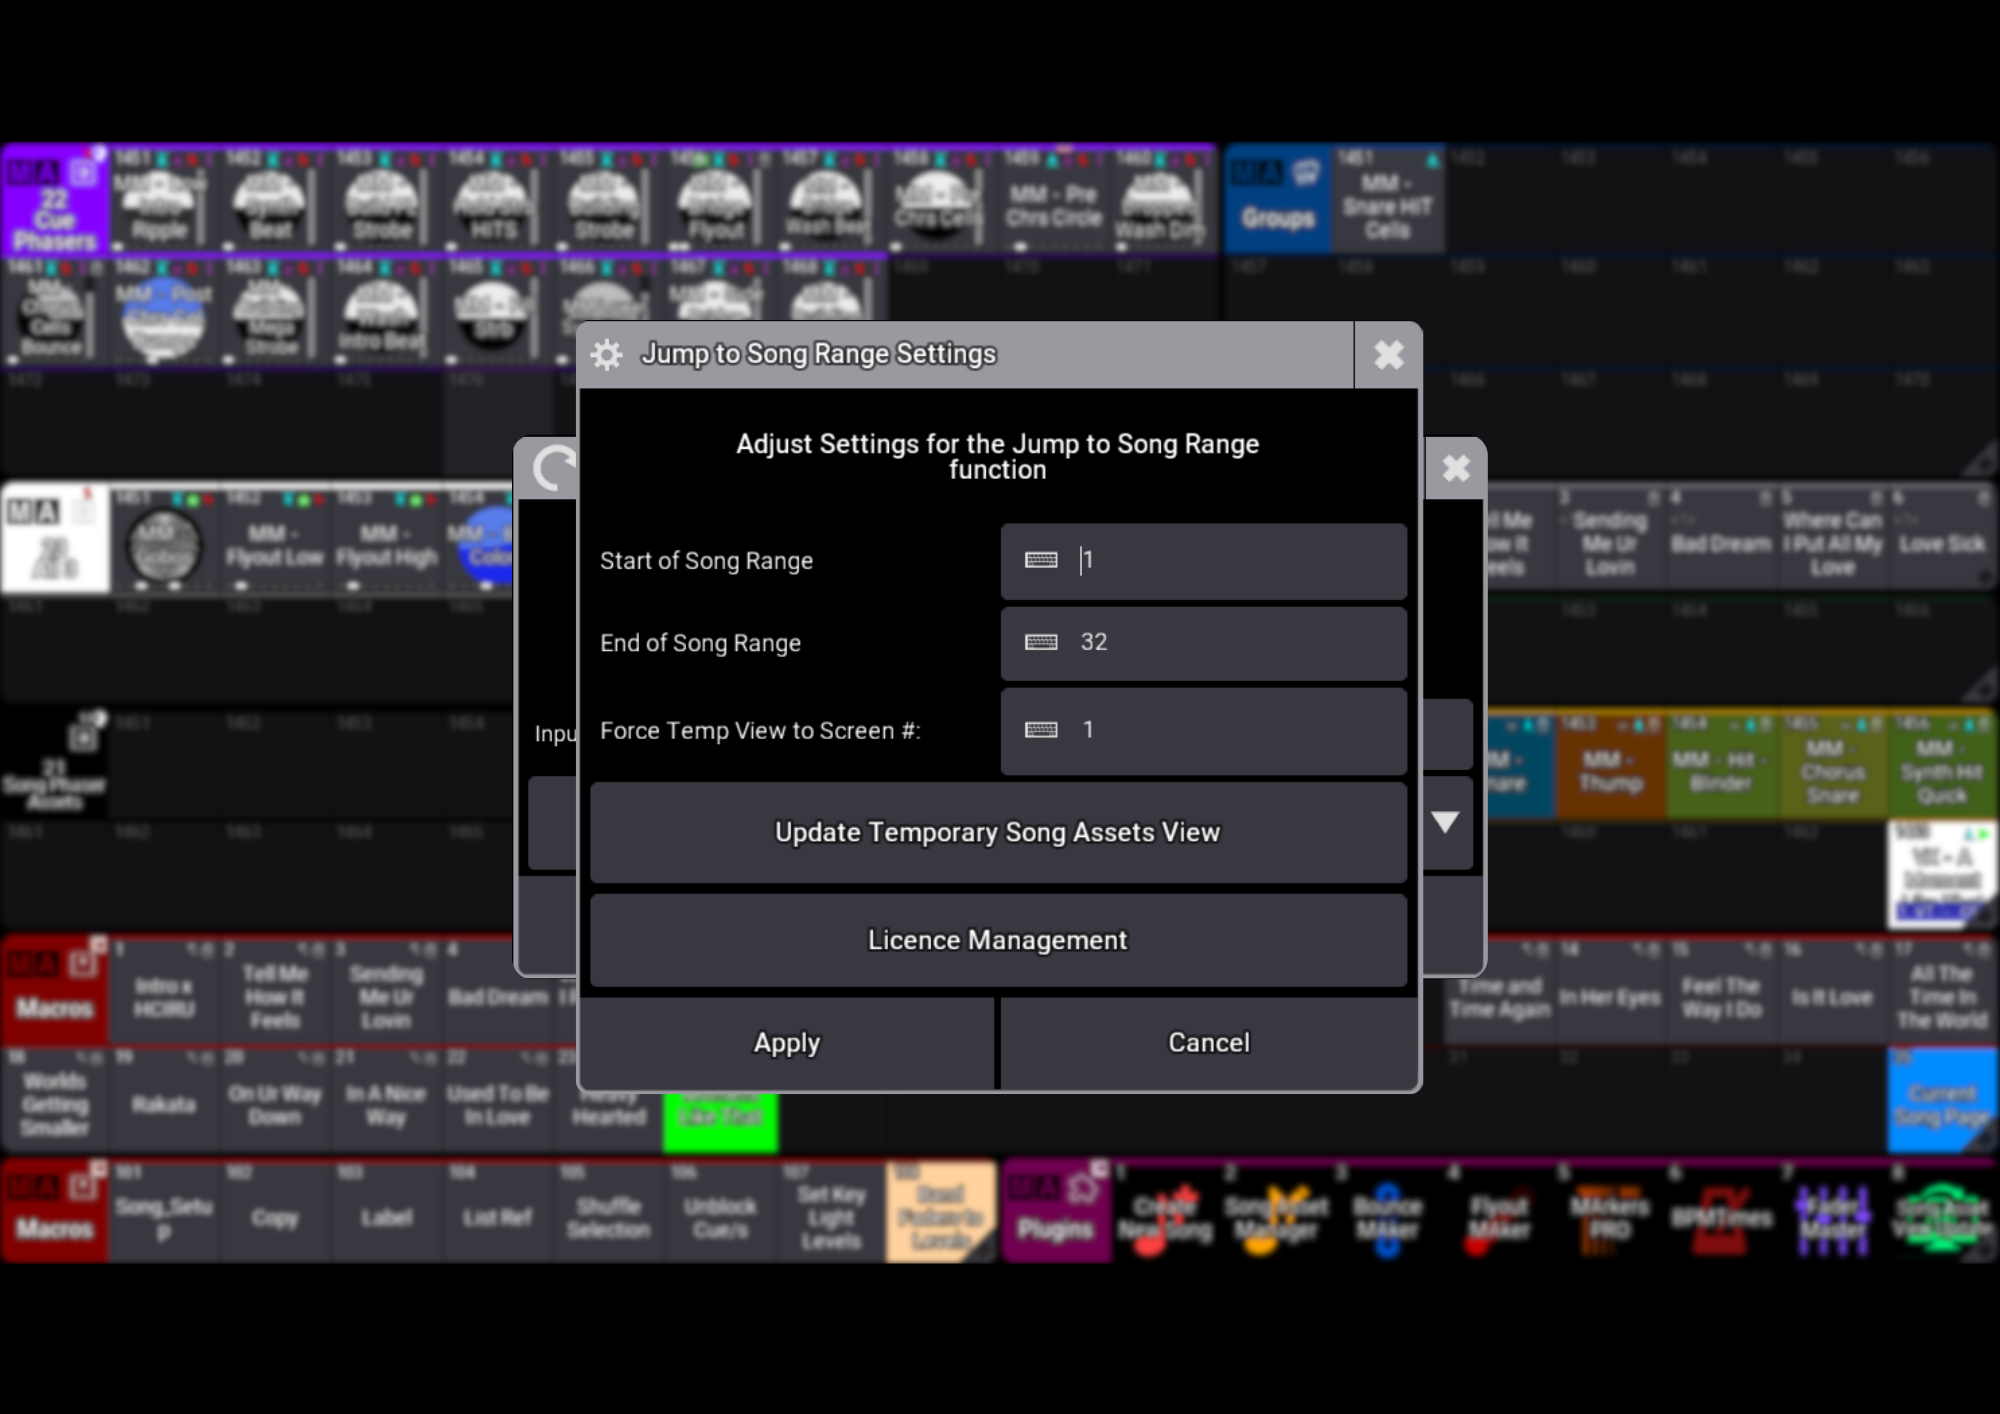Edit the End of Song Range field
The width and height of the screenshot is (2000, 1414).
pos(1204,643)
